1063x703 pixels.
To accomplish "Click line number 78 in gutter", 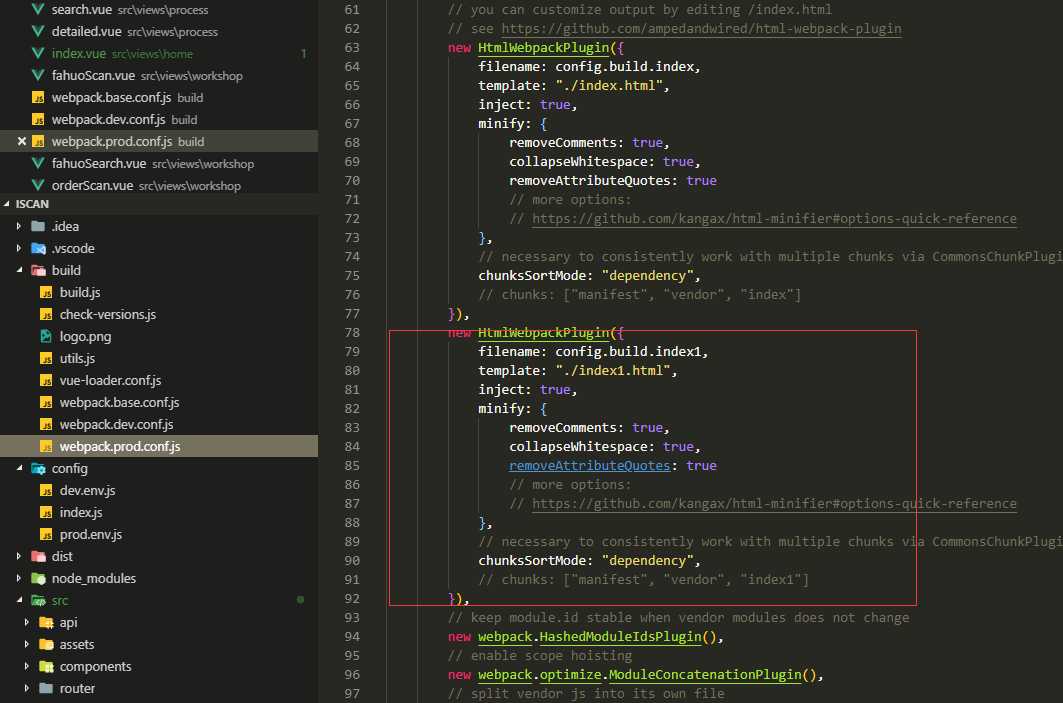I will click(352, 333).
